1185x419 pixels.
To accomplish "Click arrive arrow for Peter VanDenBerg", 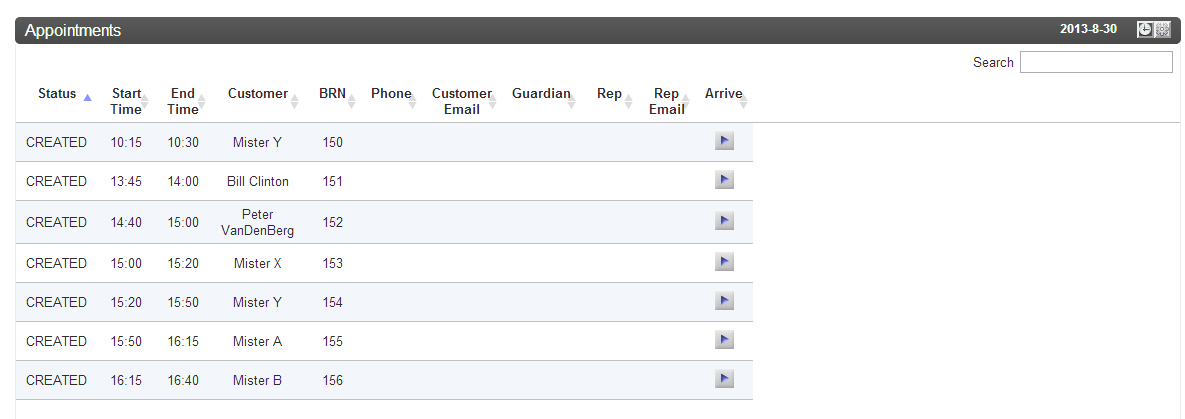I will coord(724,221).
